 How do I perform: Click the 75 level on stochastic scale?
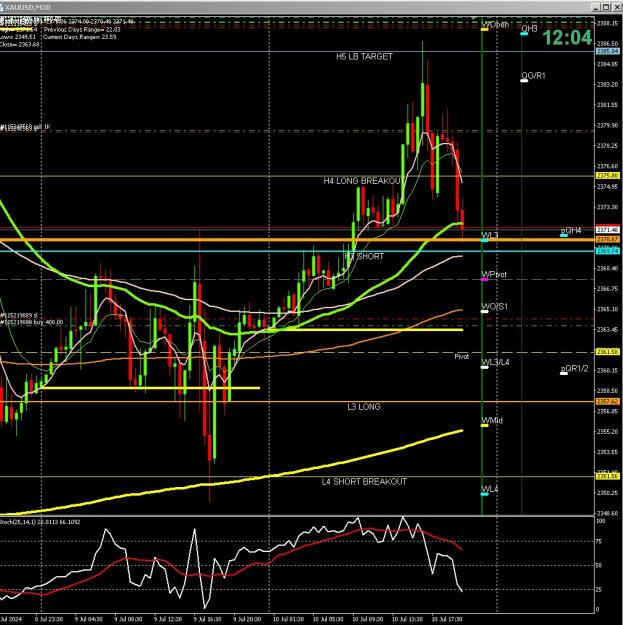599,541
